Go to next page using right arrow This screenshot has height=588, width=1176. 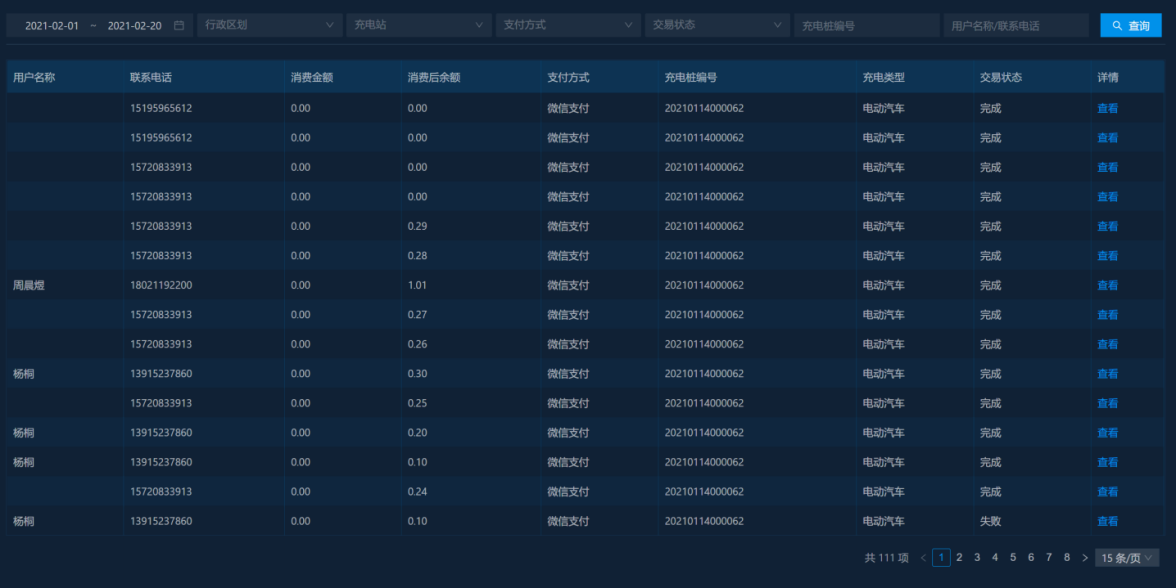[x=1085, y=558]
